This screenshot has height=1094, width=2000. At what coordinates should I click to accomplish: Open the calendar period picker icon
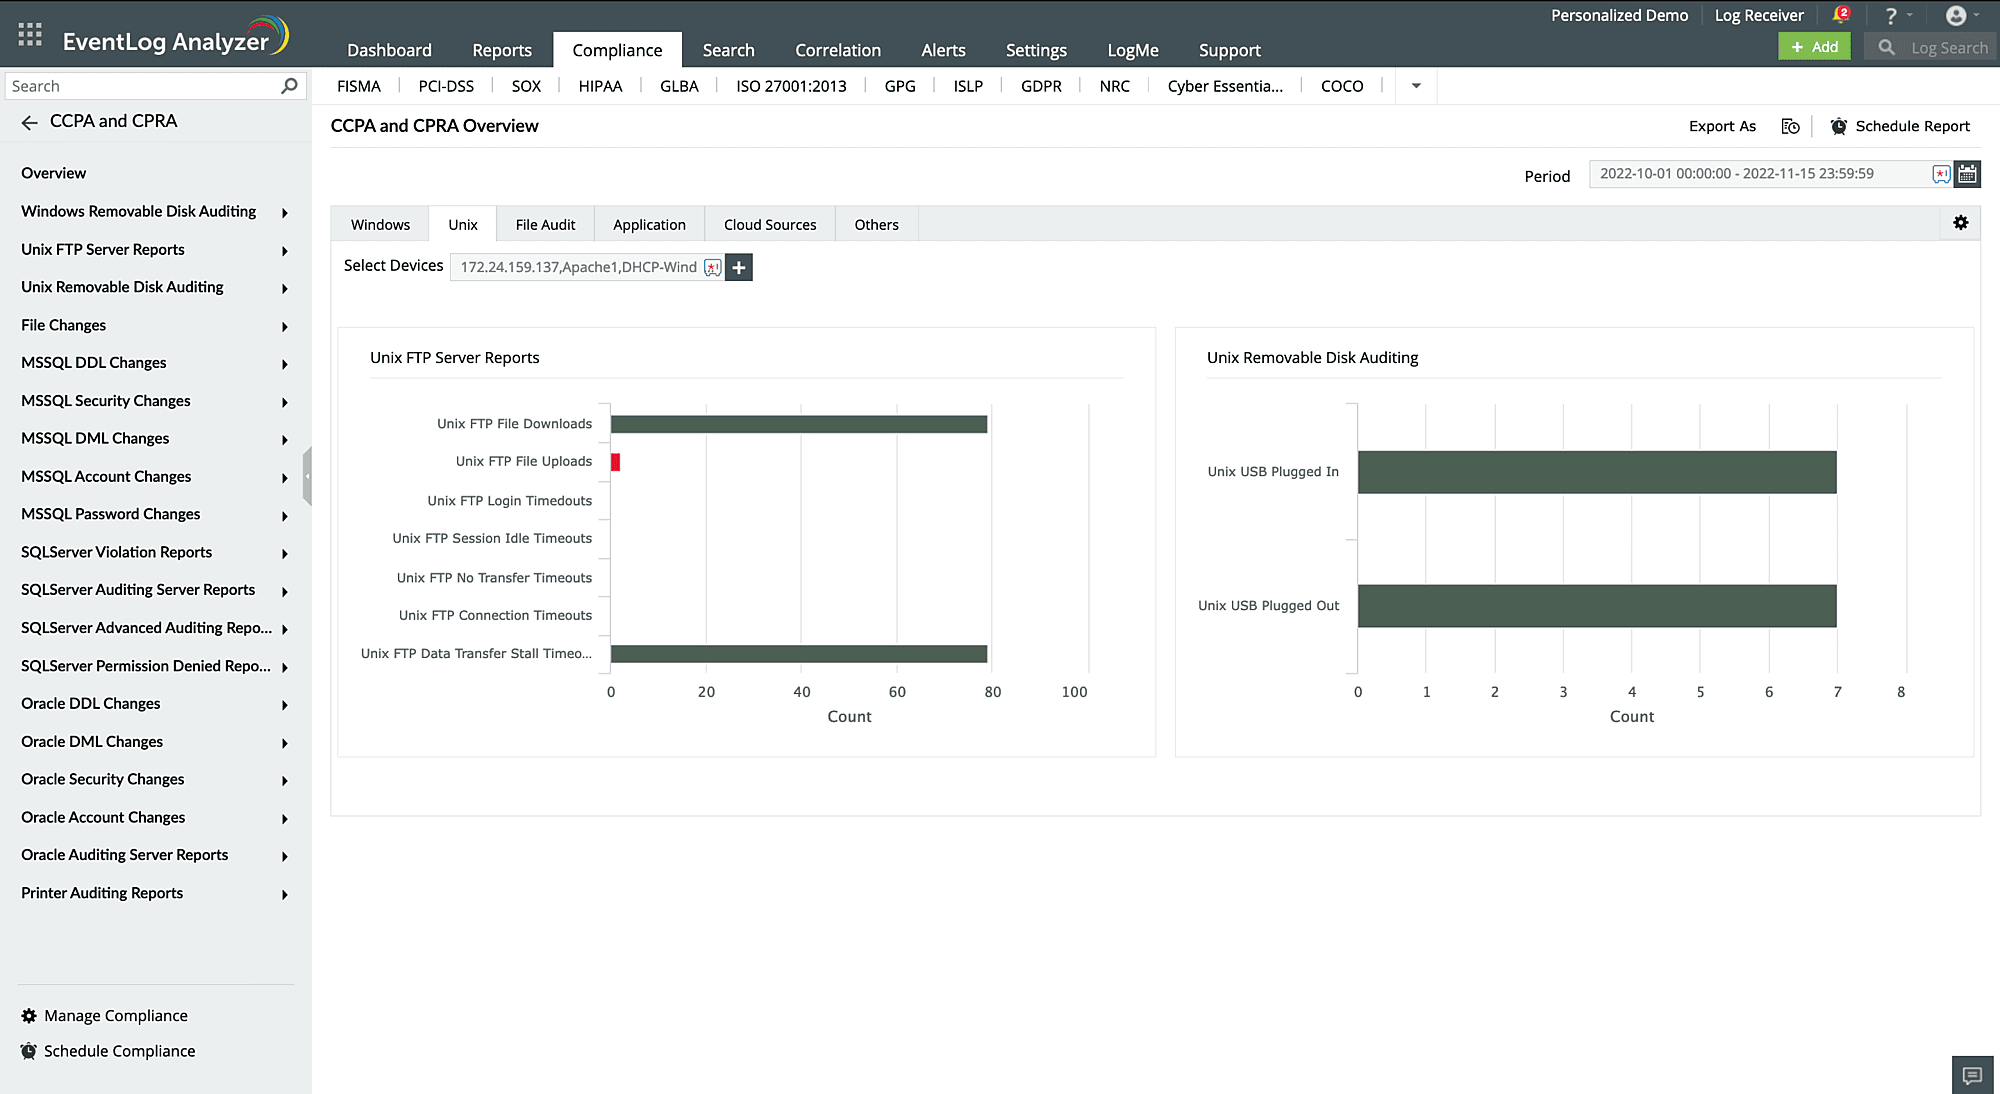coord(1968,174)
